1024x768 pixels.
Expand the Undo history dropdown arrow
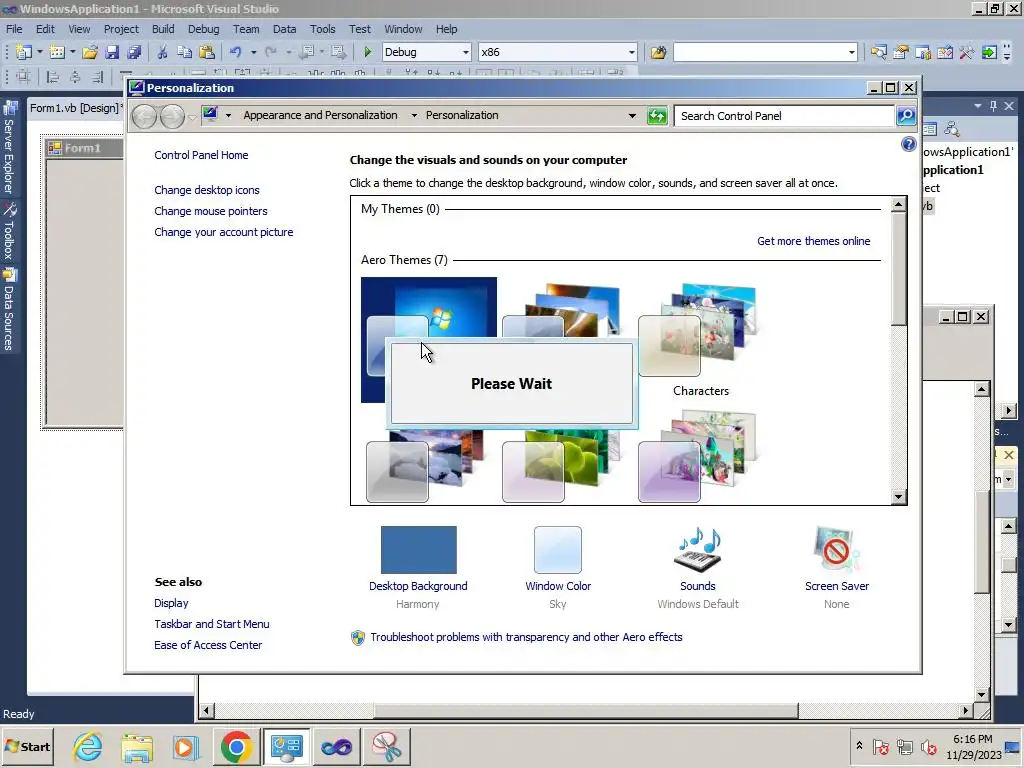tap(253, 52)
